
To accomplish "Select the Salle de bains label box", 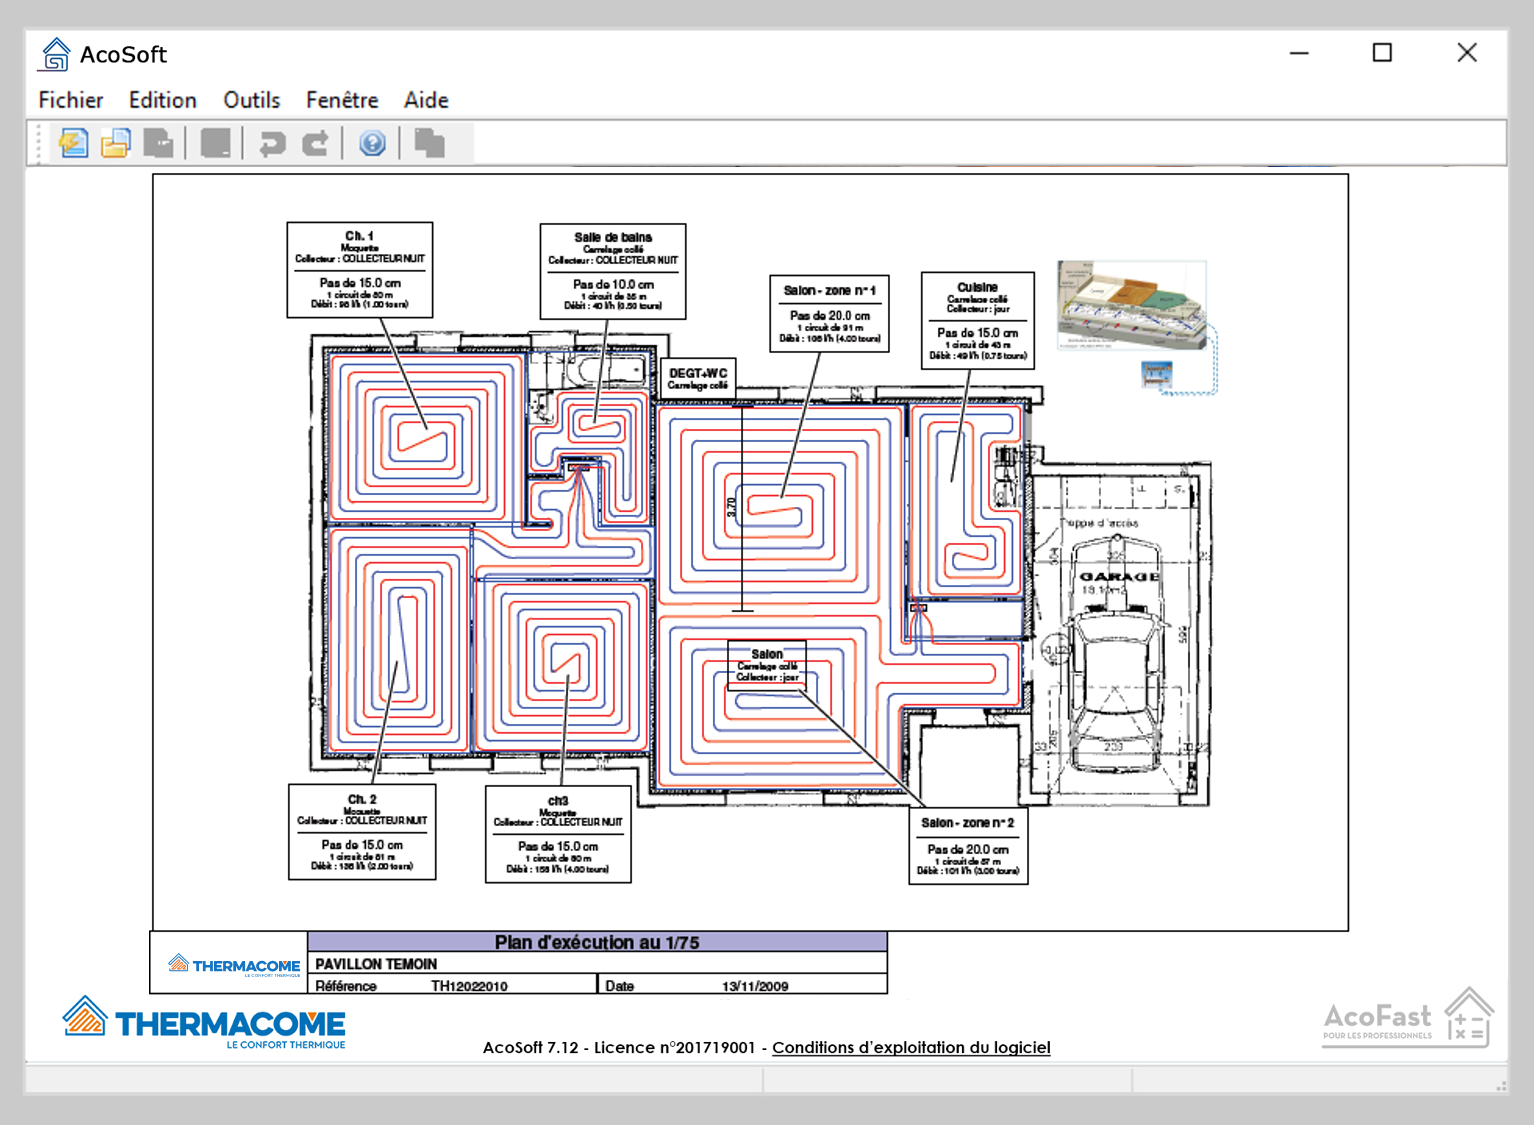I will pyautogui.click(x=613, y=271).
